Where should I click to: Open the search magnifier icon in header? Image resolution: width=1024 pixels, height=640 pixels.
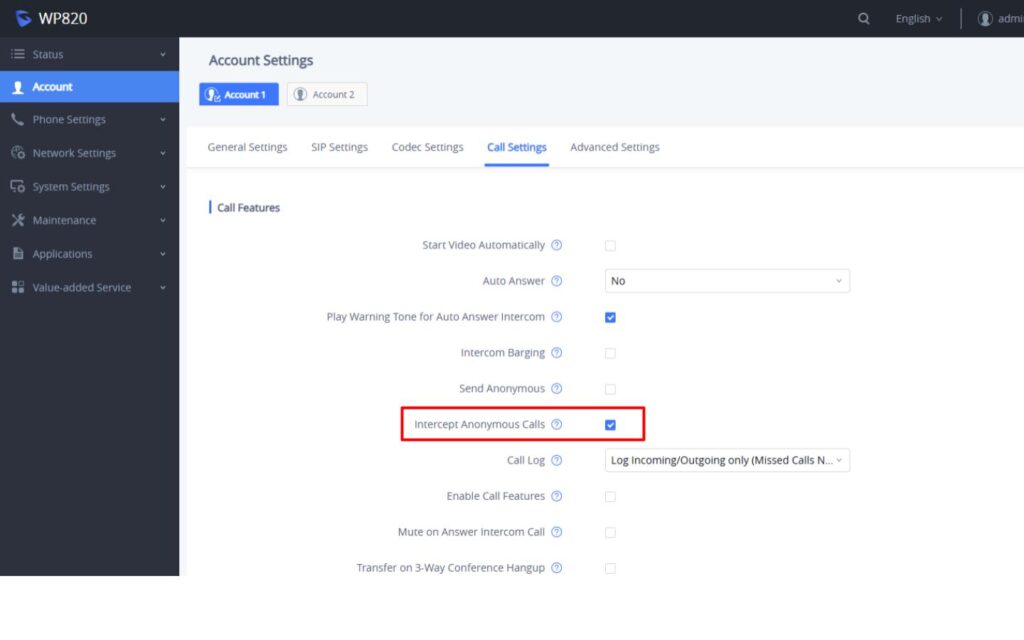[863, 19]
